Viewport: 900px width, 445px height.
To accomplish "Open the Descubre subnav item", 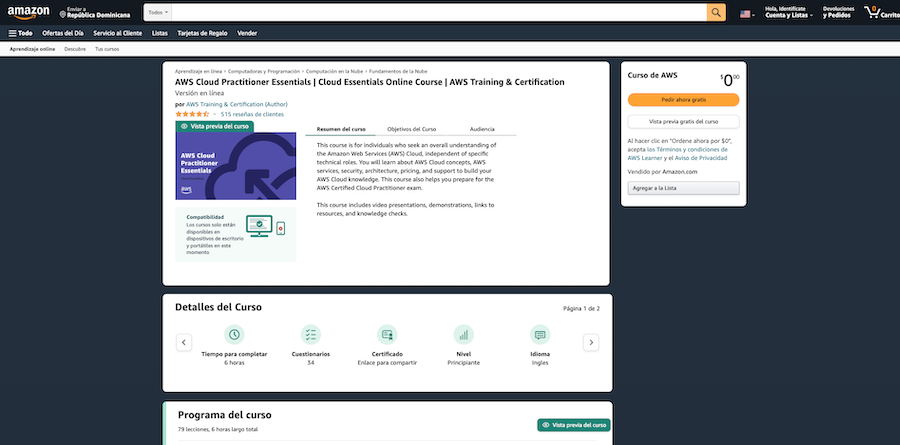I will click(x=75, y=49).
